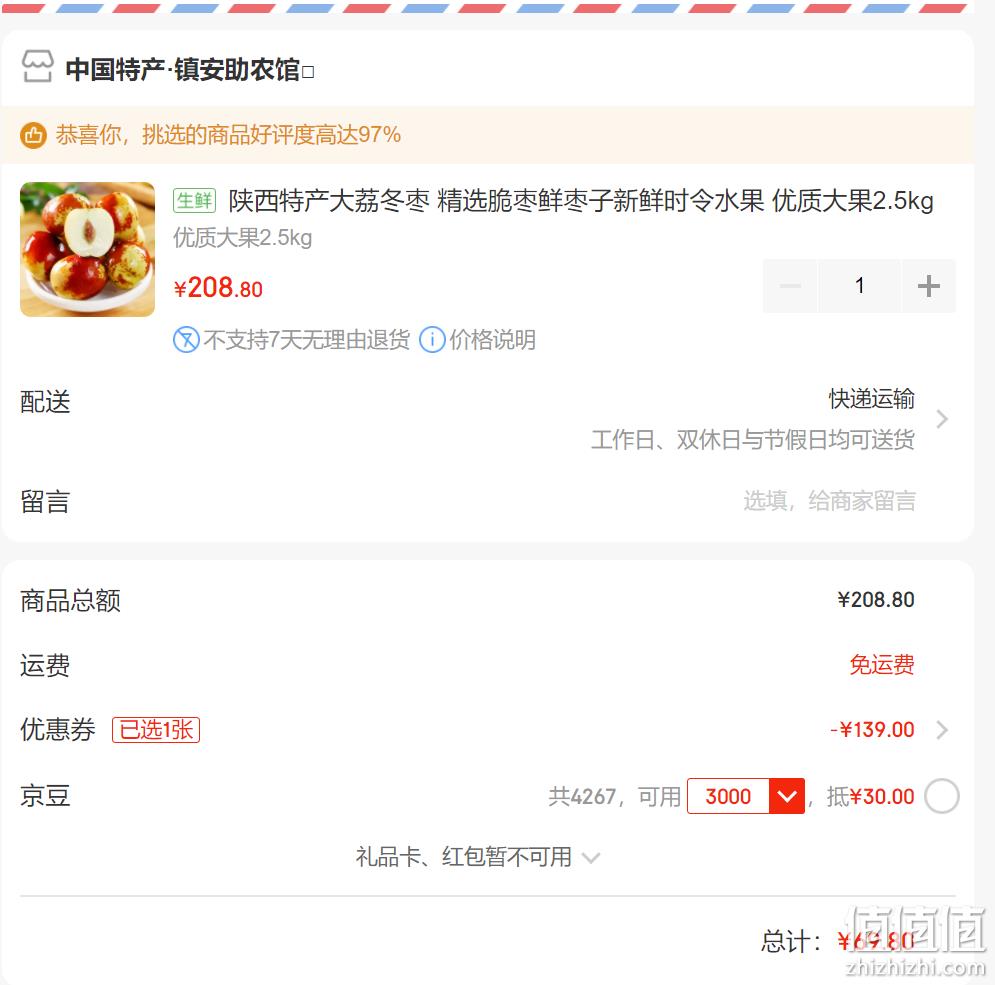Decrease quantity with the minus button

tap(789, 286)
